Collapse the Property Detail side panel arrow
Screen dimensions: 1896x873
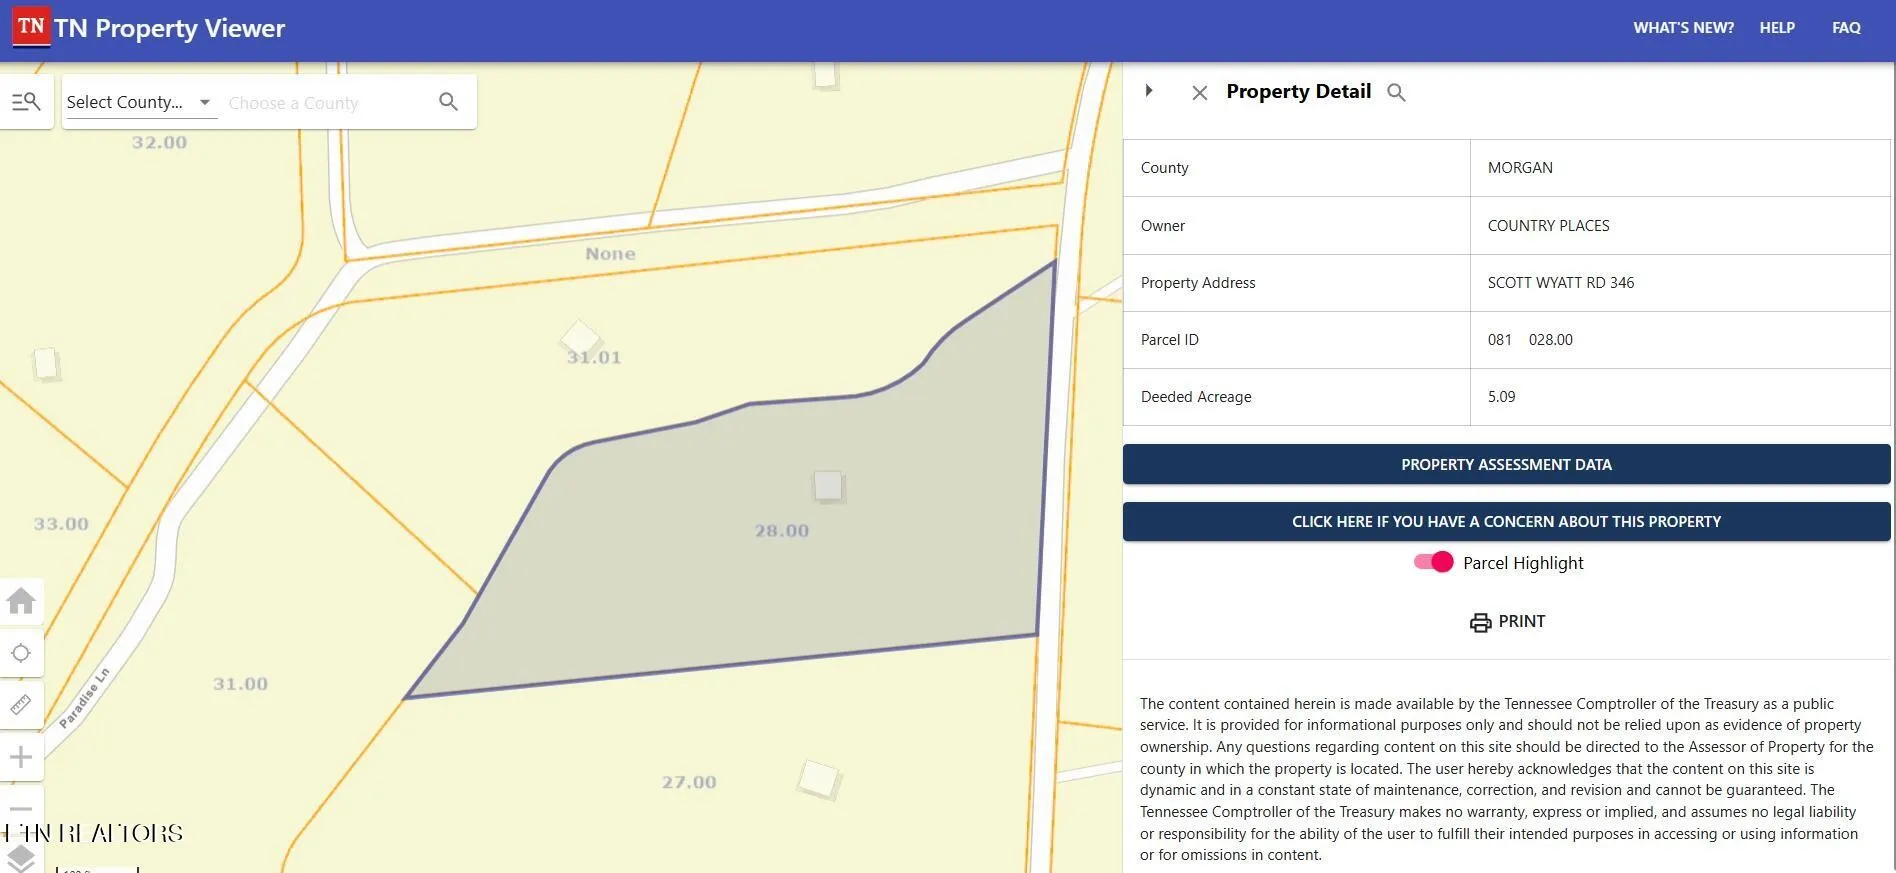coord(1149,91)
